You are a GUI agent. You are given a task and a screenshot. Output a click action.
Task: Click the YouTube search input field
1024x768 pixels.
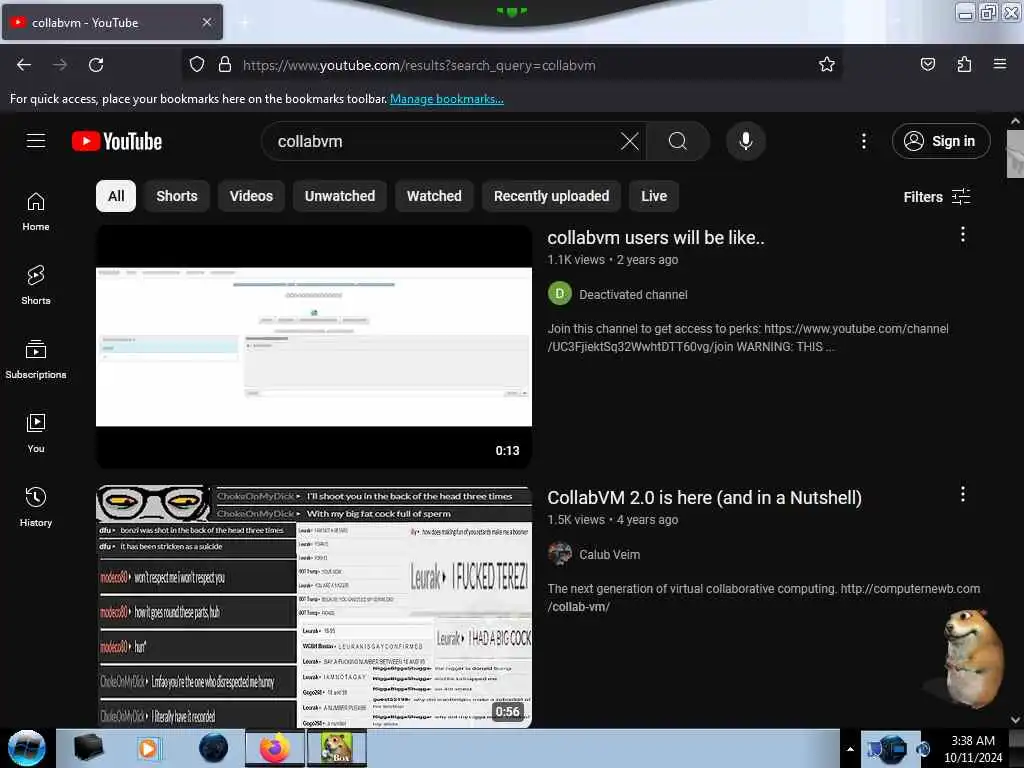[x=444, y=141]
